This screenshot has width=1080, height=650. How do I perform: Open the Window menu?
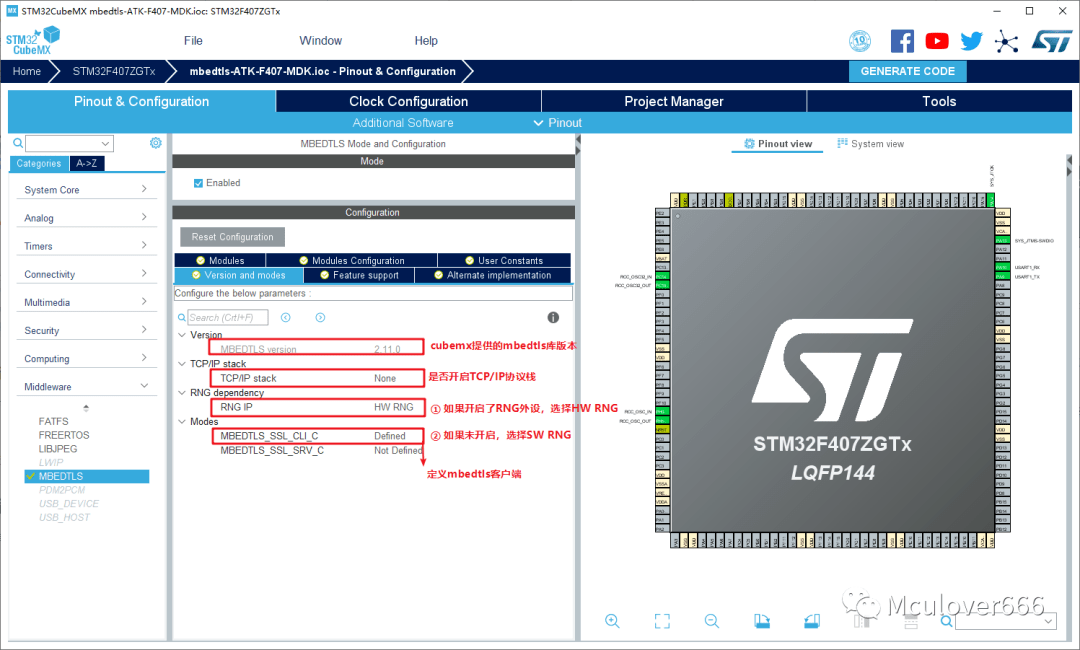pyautogui.click(x=320, y=40)
